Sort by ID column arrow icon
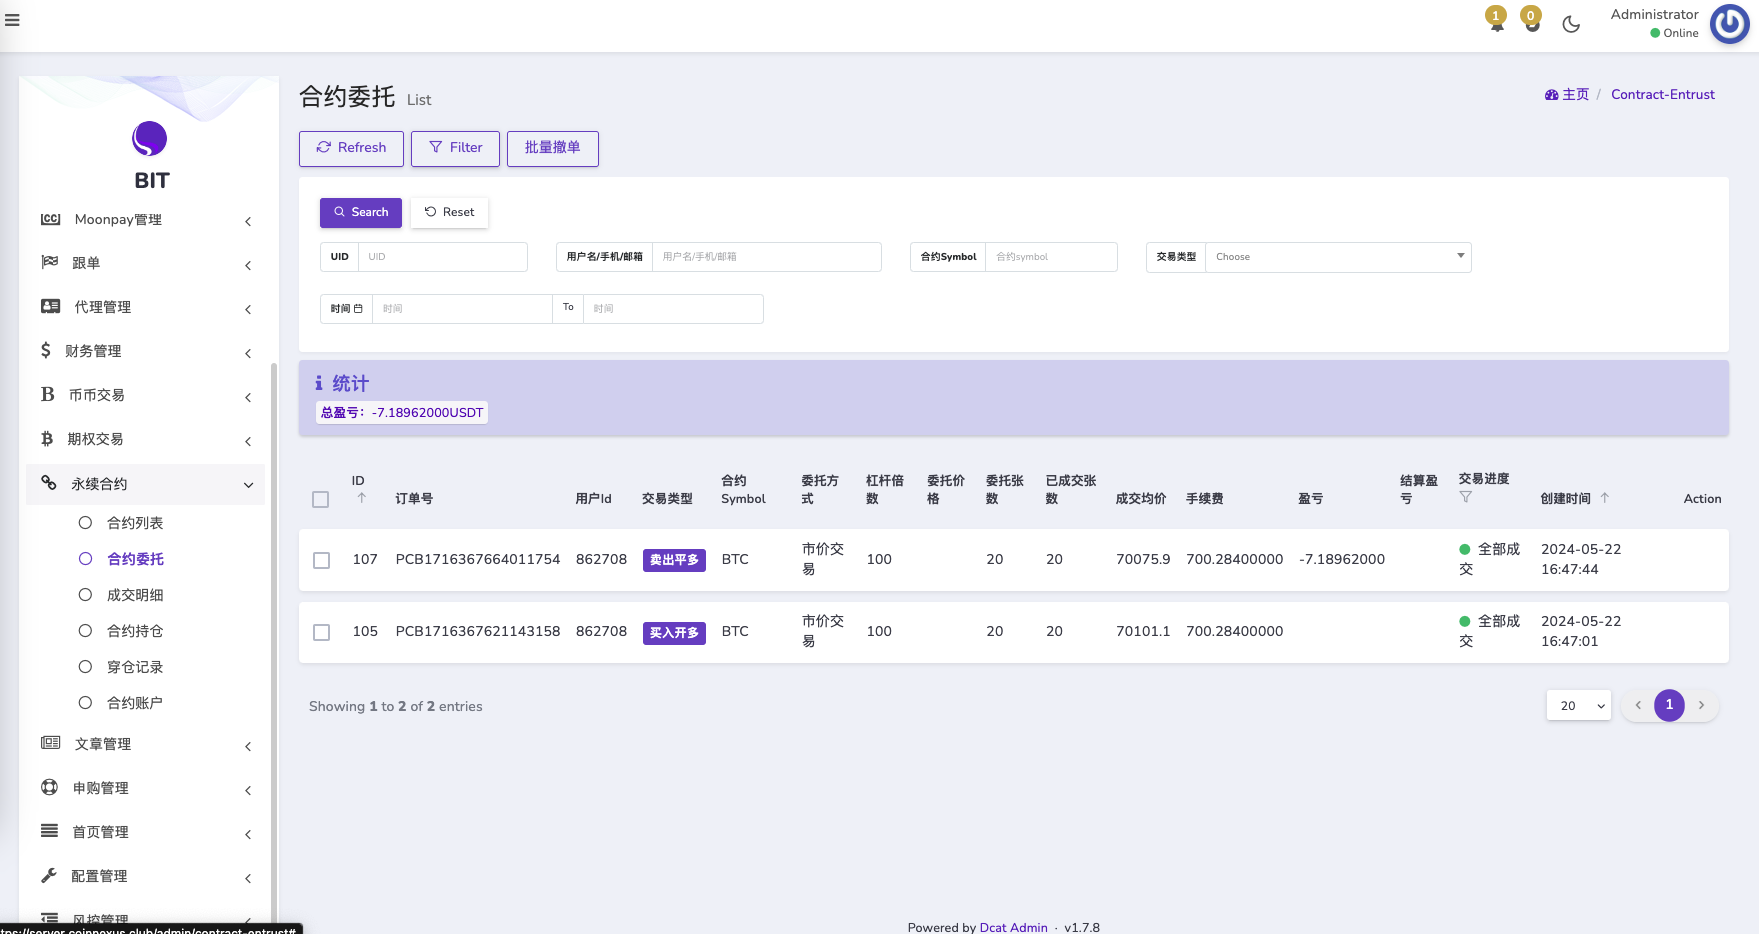 click(361, 498)
